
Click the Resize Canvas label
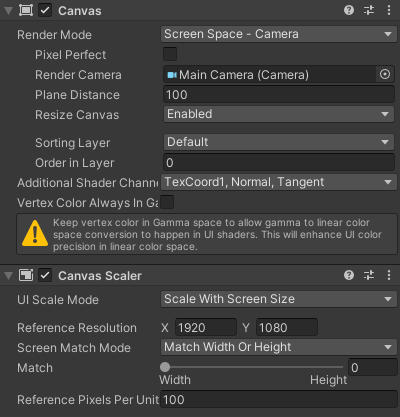tap(77, 115)
